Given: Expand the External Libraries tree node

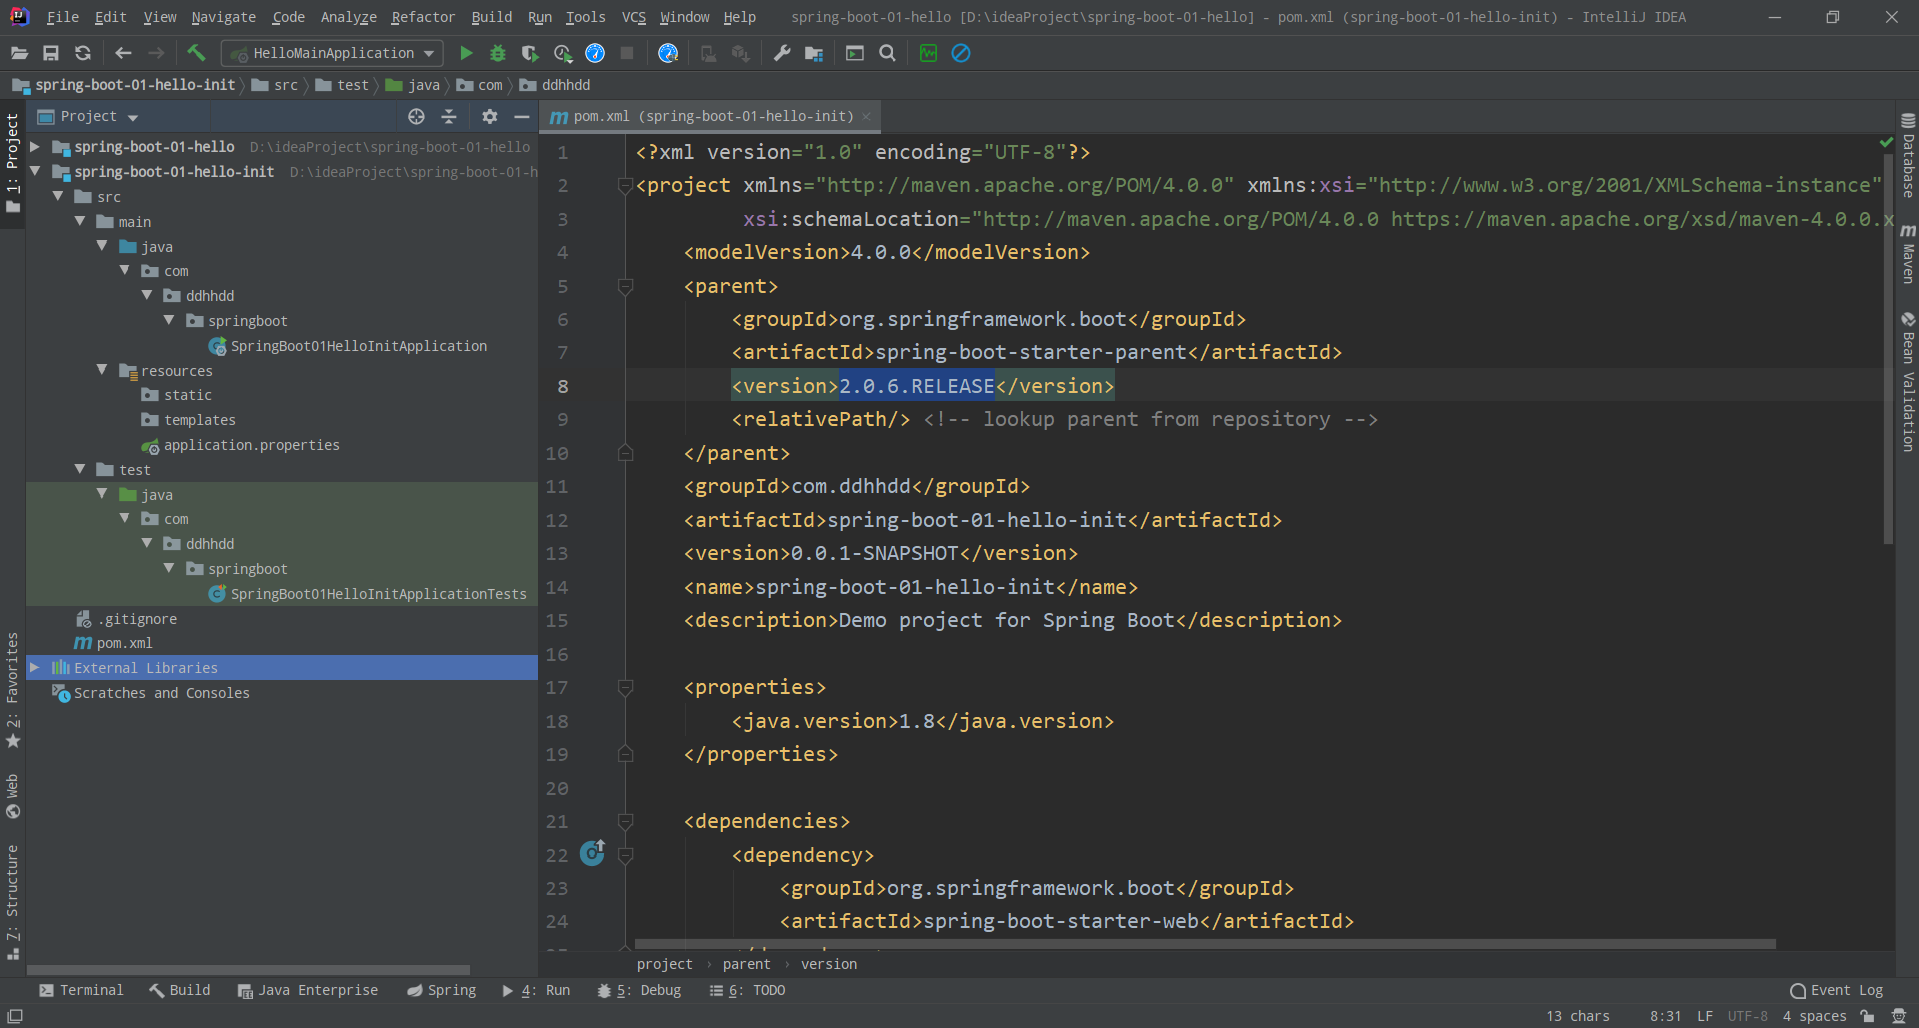Looking at the screenshot, I should [35, 667].
